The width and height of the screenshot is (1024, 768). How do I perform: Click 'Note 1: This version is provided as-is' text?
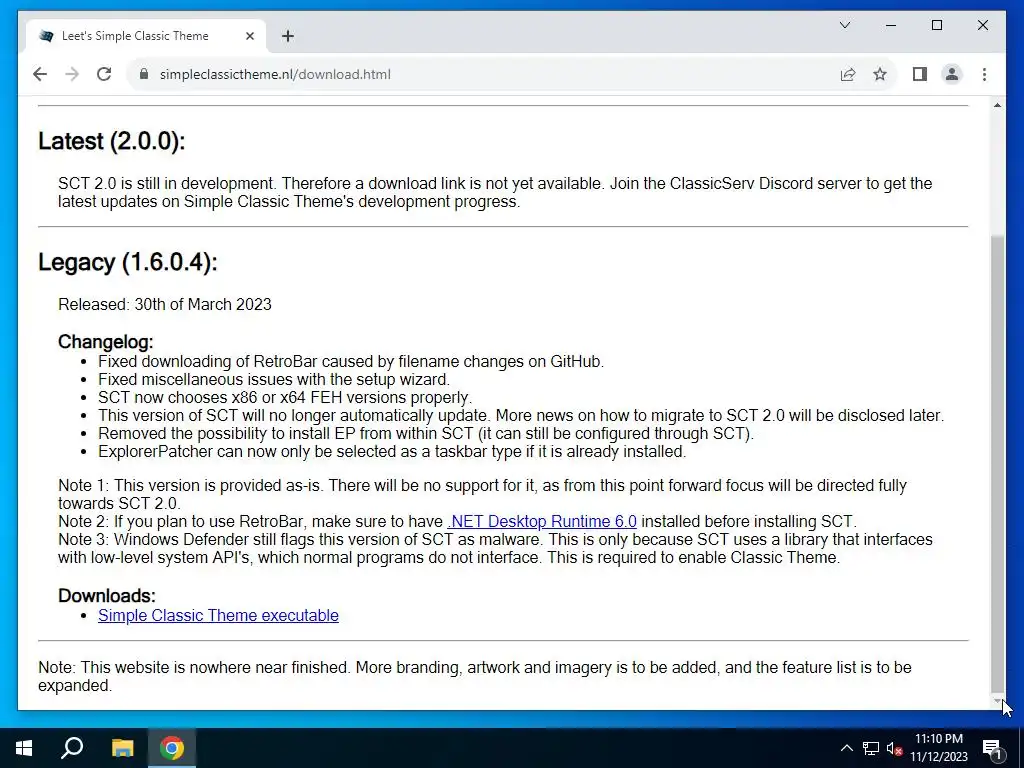(x=482, y=494)
